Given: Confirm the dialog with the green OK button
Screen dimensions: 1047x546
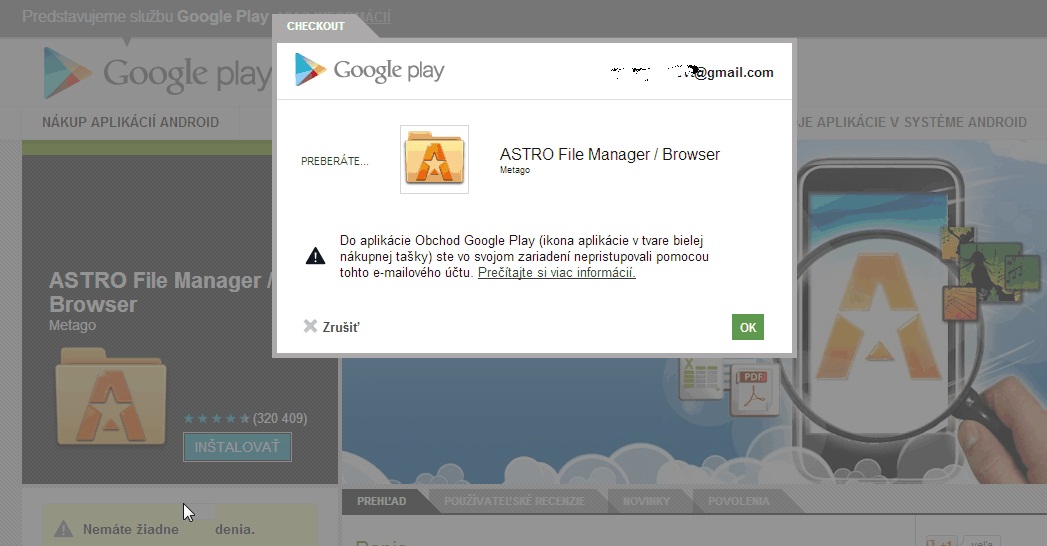Looking at the screenshot, I should point(747,327).
